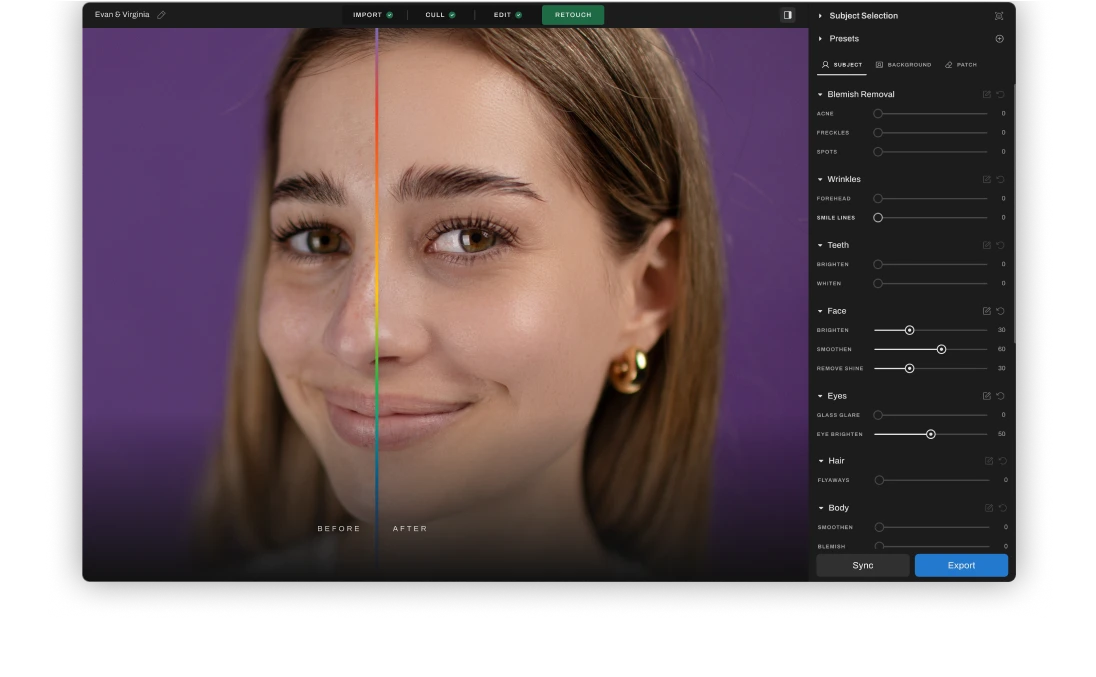Viewport: 1096px width, 677px height.
Task: Click the Face Smoothen slider handle
Action: pyautogui.click(x=941, y=349)
